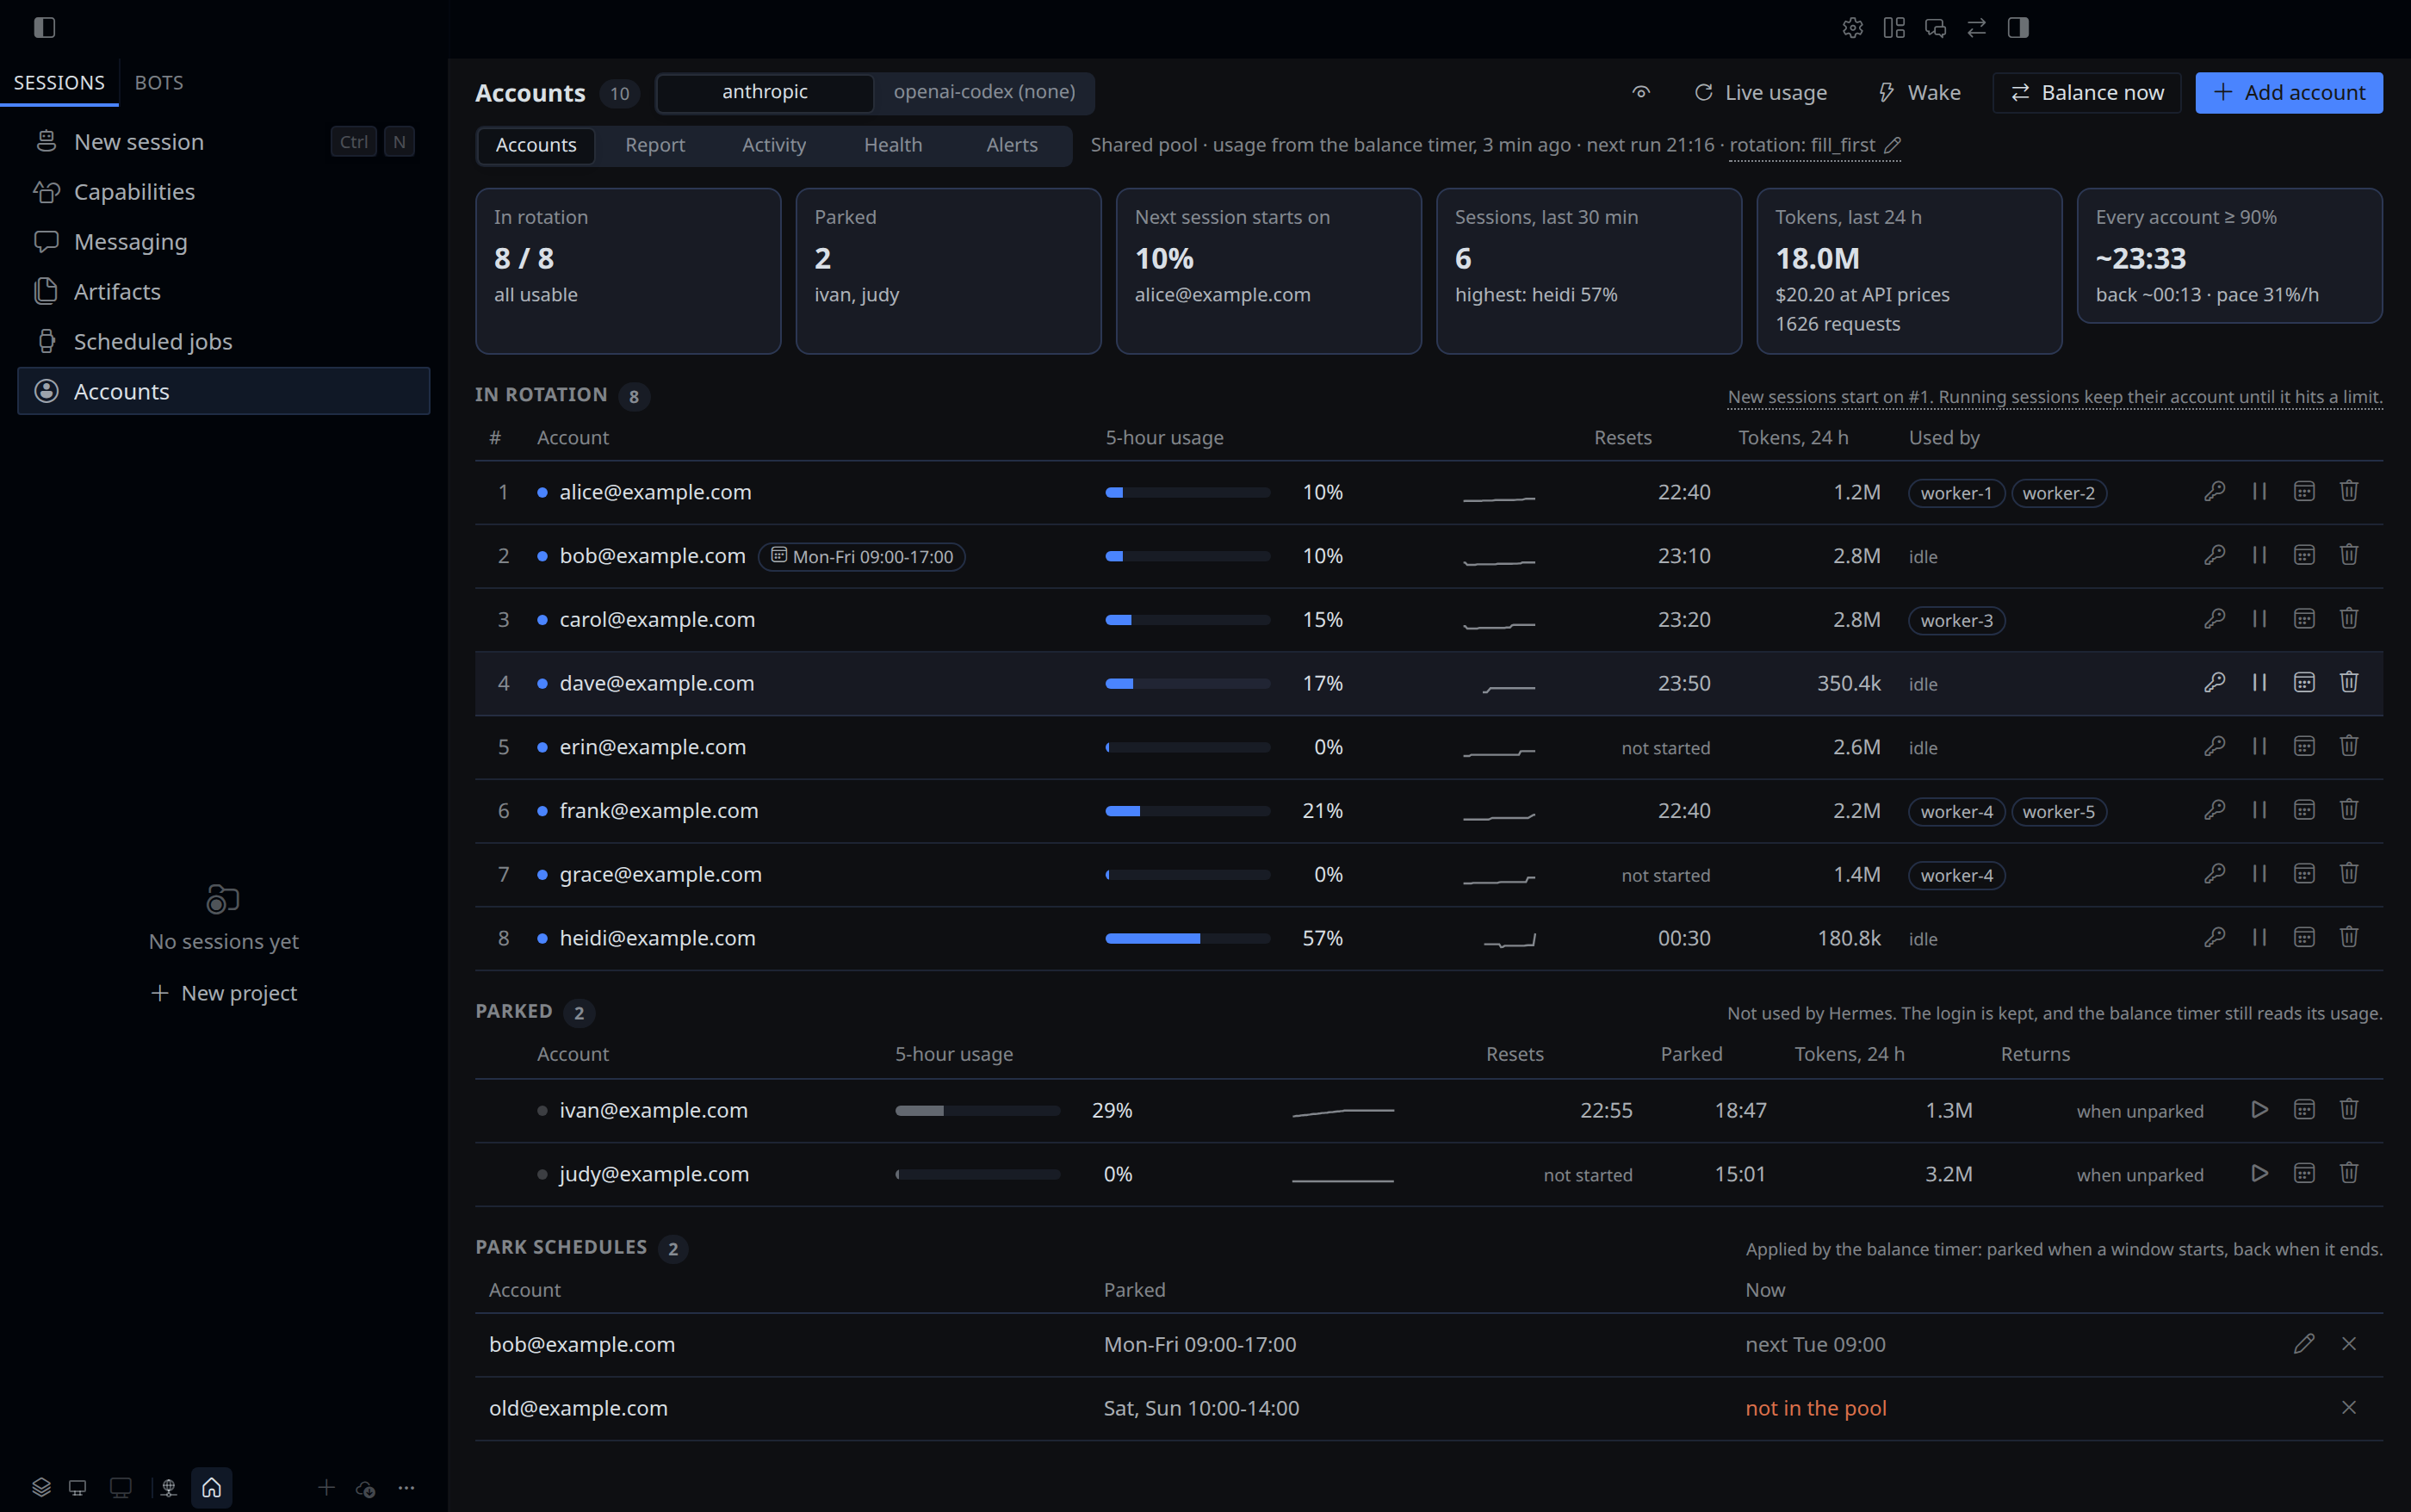Screen dimensions: 2411x1512
Task: Pause bob@example.com with the park icon
Action: pos(2259,555)
